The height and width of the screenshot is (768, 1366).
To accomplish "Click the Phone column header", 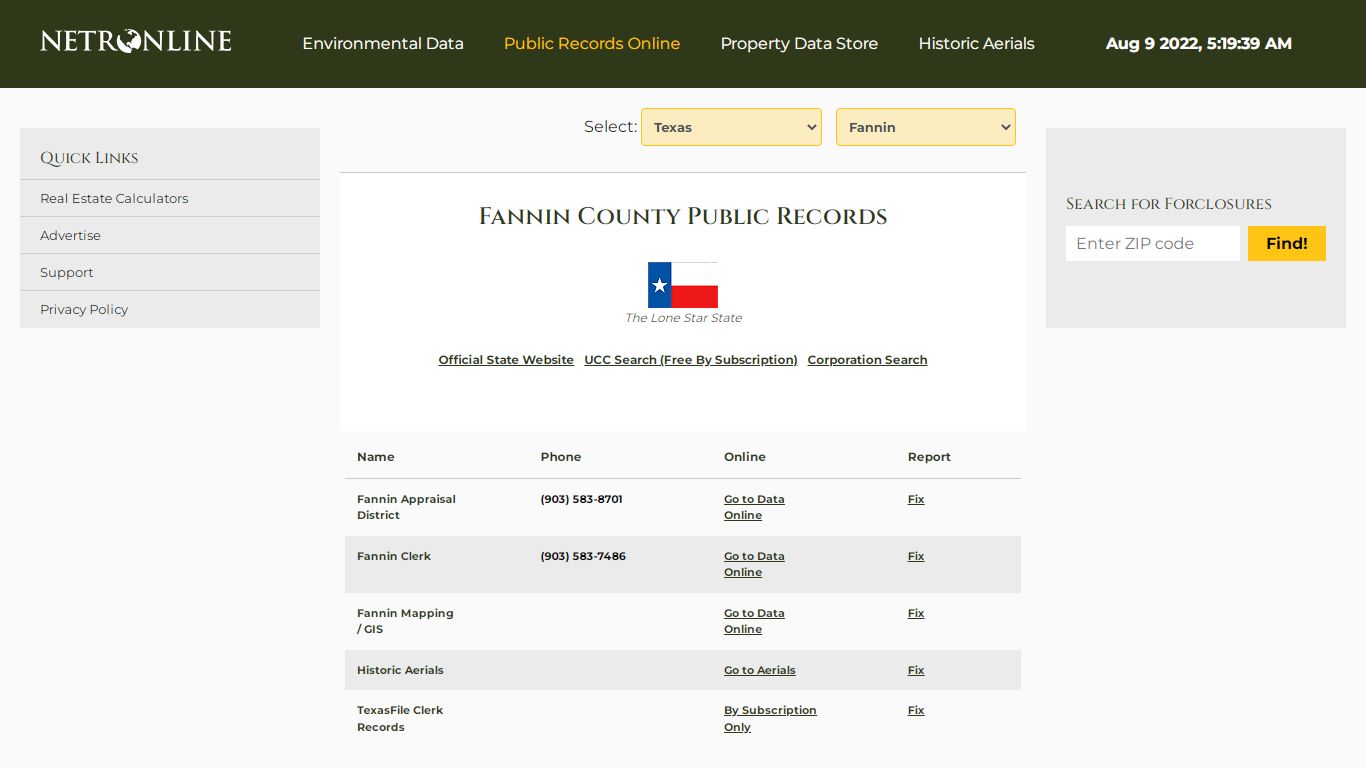I will [x=561, y=457].
